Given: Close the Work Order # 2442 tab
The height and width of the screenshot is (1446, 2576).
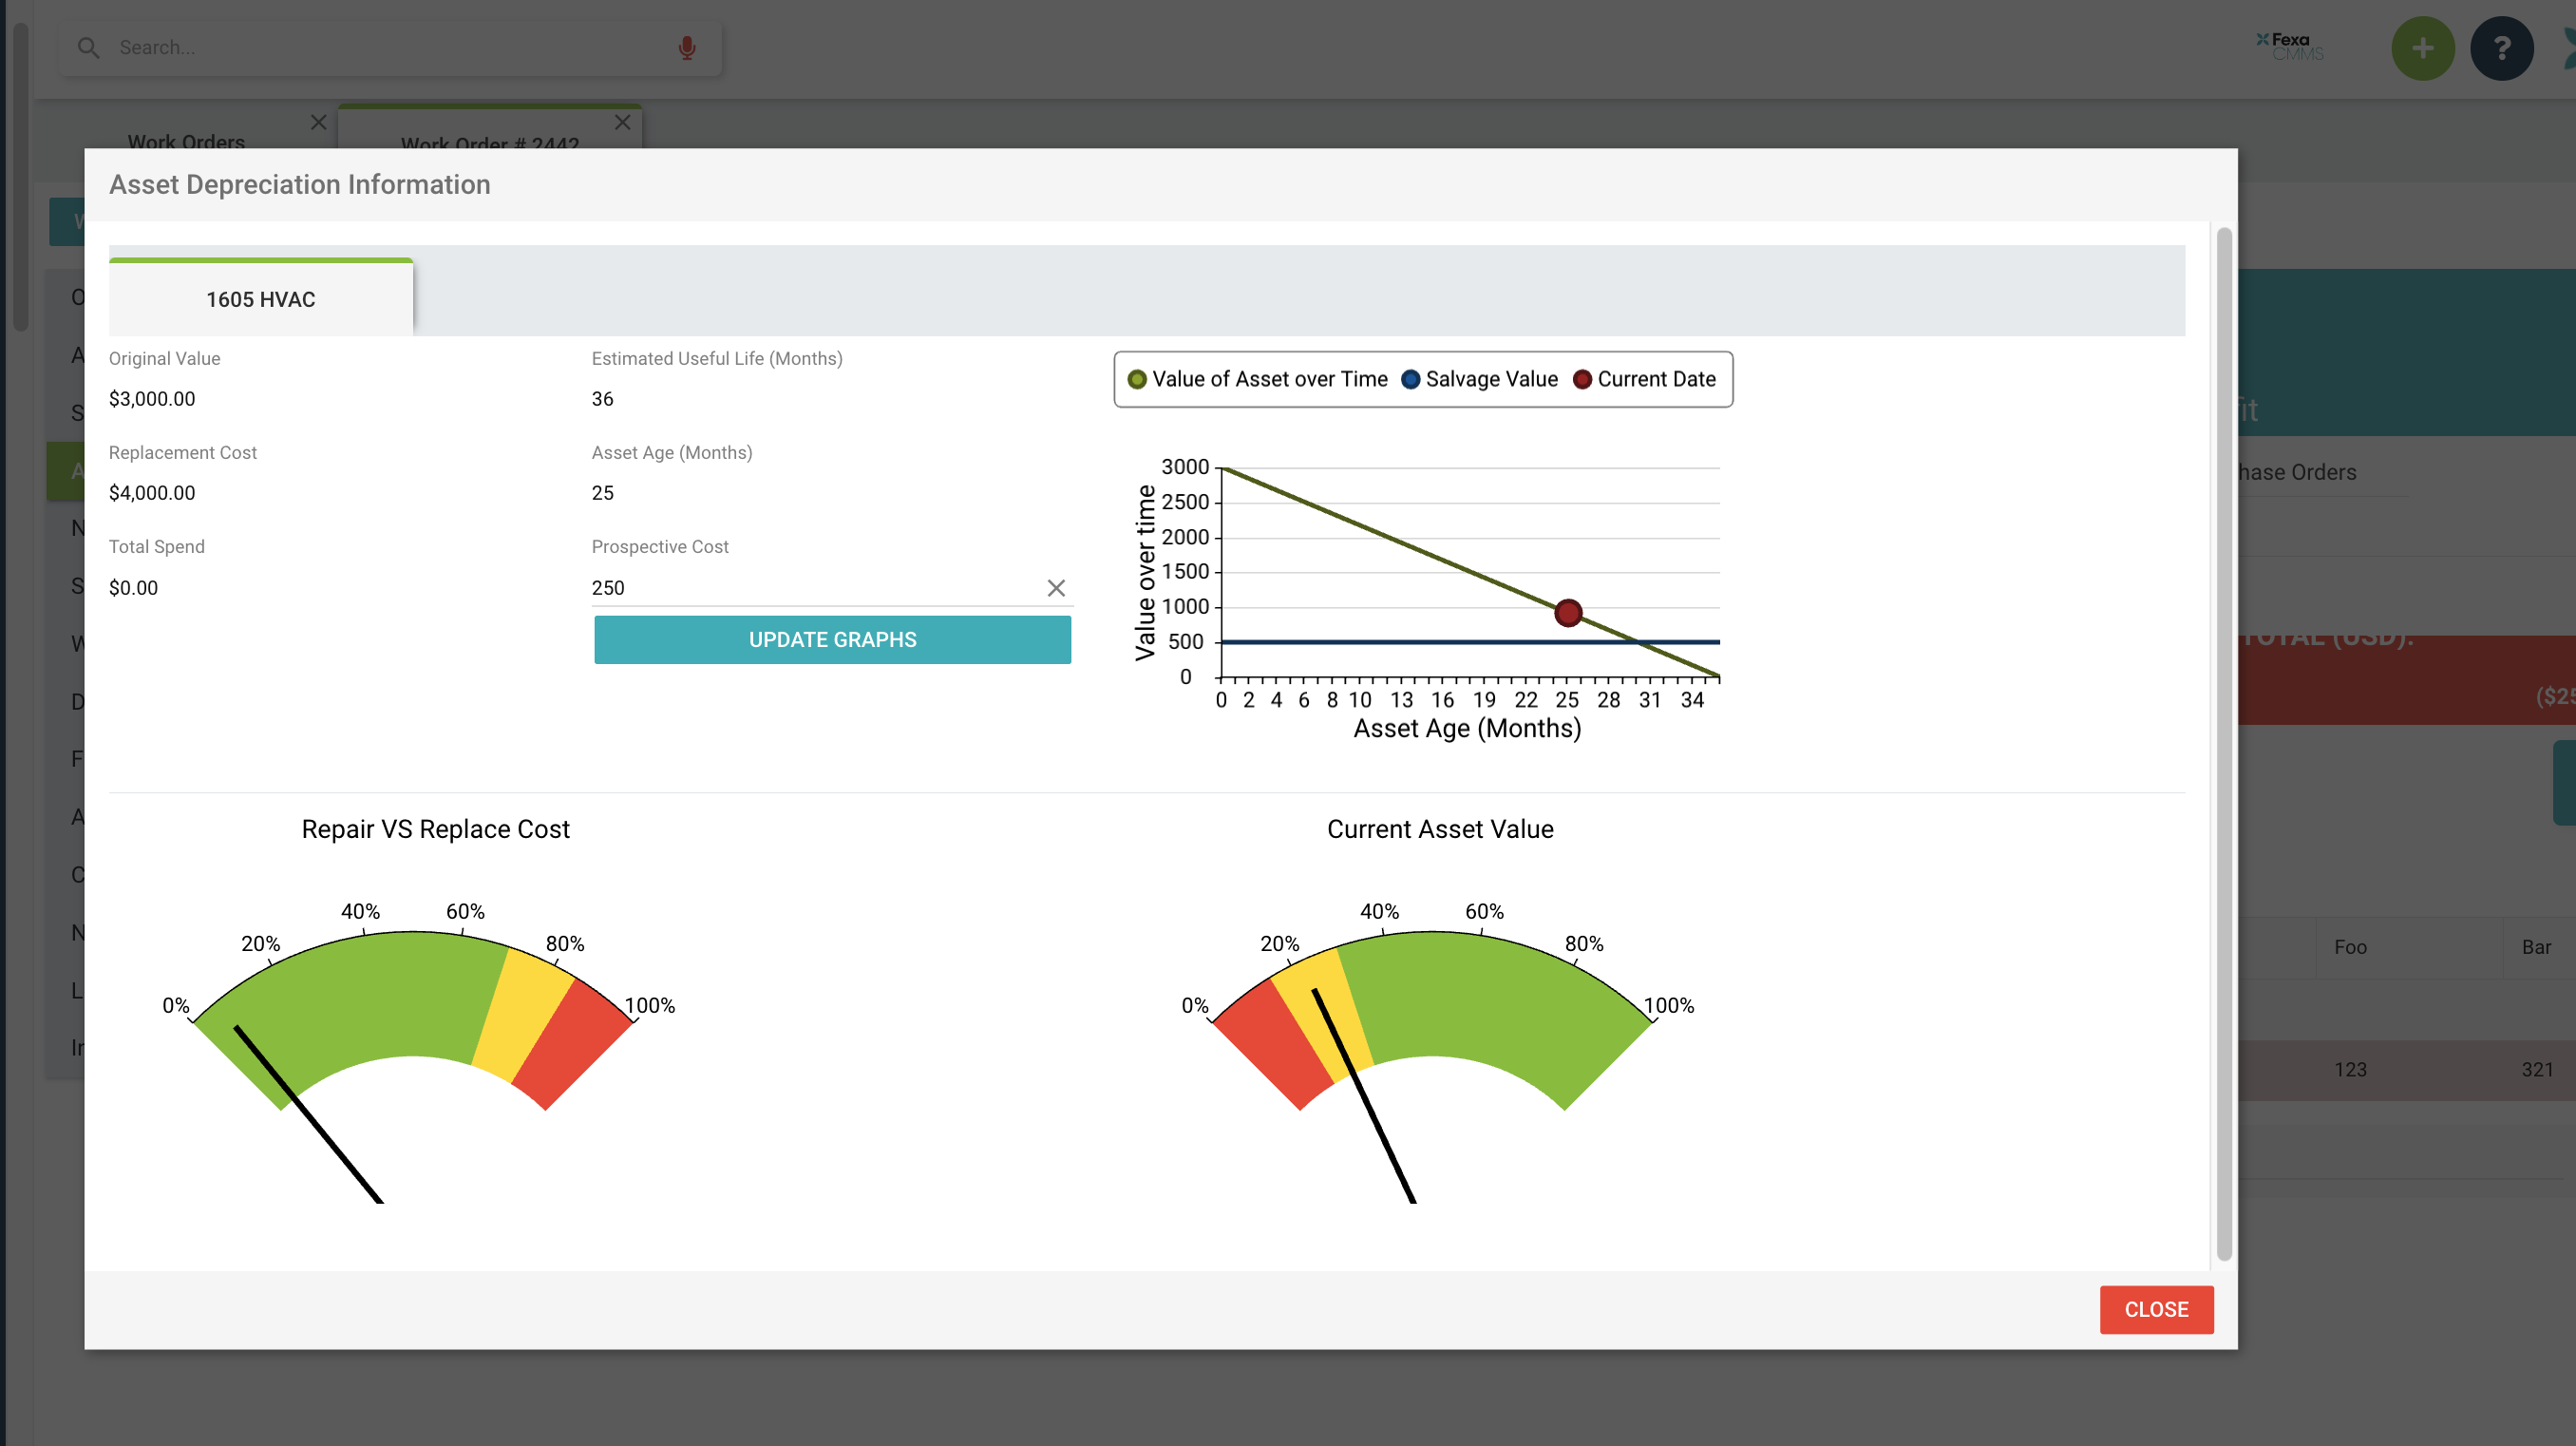Looking at the screenshot, I should pyautogui.click(x=622, y=122).
